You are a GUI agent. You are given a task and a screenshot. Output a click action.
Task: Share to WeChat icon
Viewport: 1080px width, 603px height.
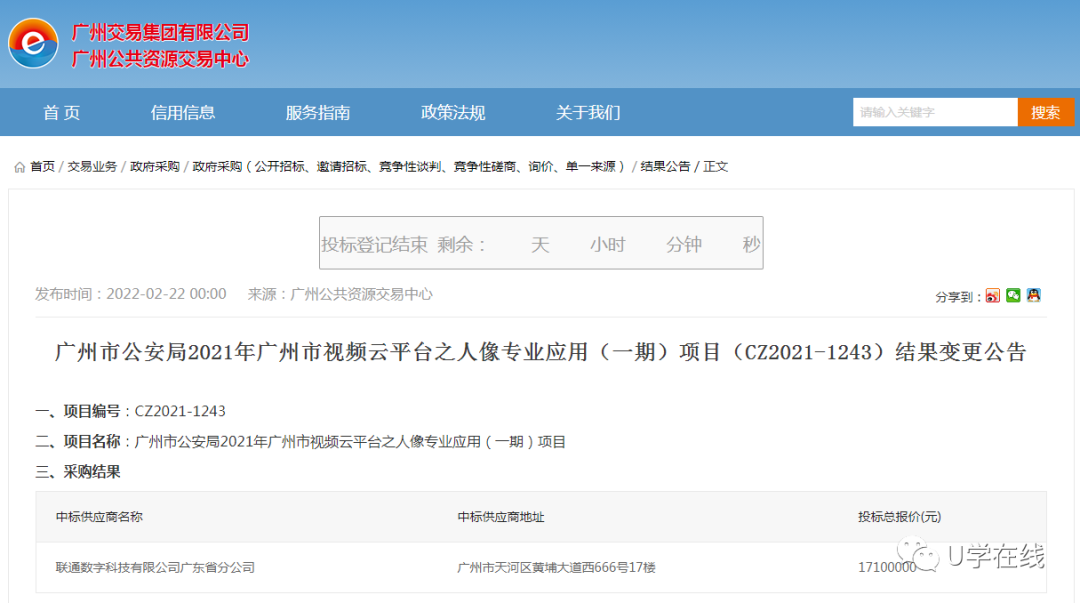pos(1012,296)
